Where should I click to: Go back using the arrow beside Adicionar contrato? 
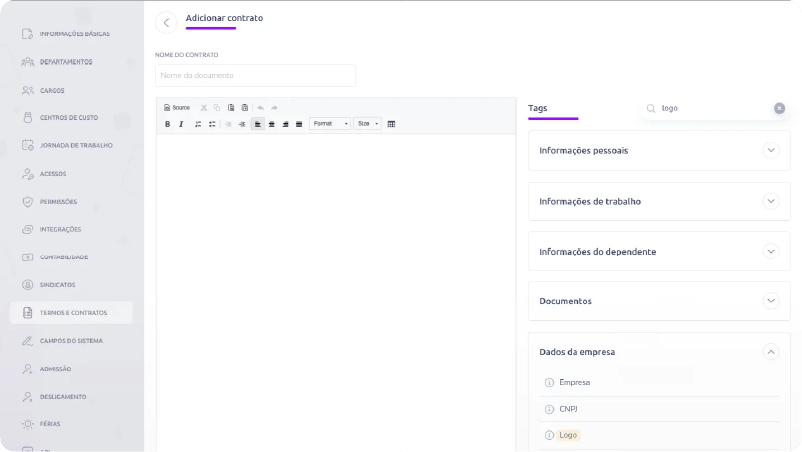click(x=166, y=22)
